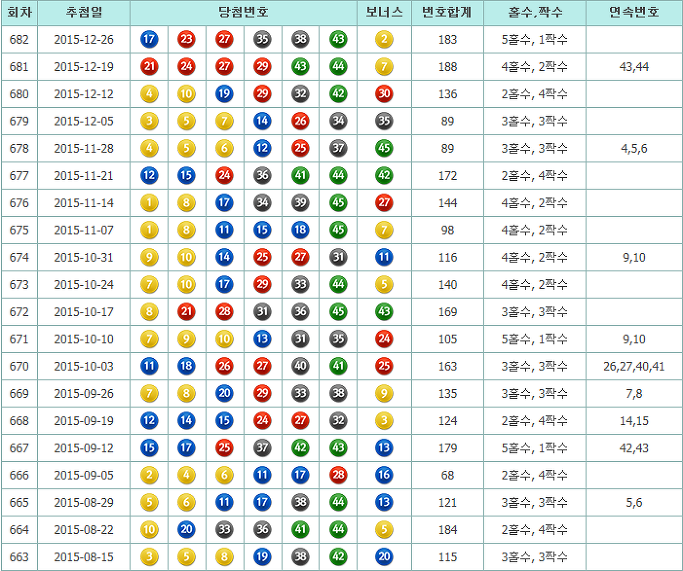Image resolution: width=683 pixels, height=571 pixels.
Task: Select gray bonus ball 35 in round 679
Action: [x=384, y=121]
